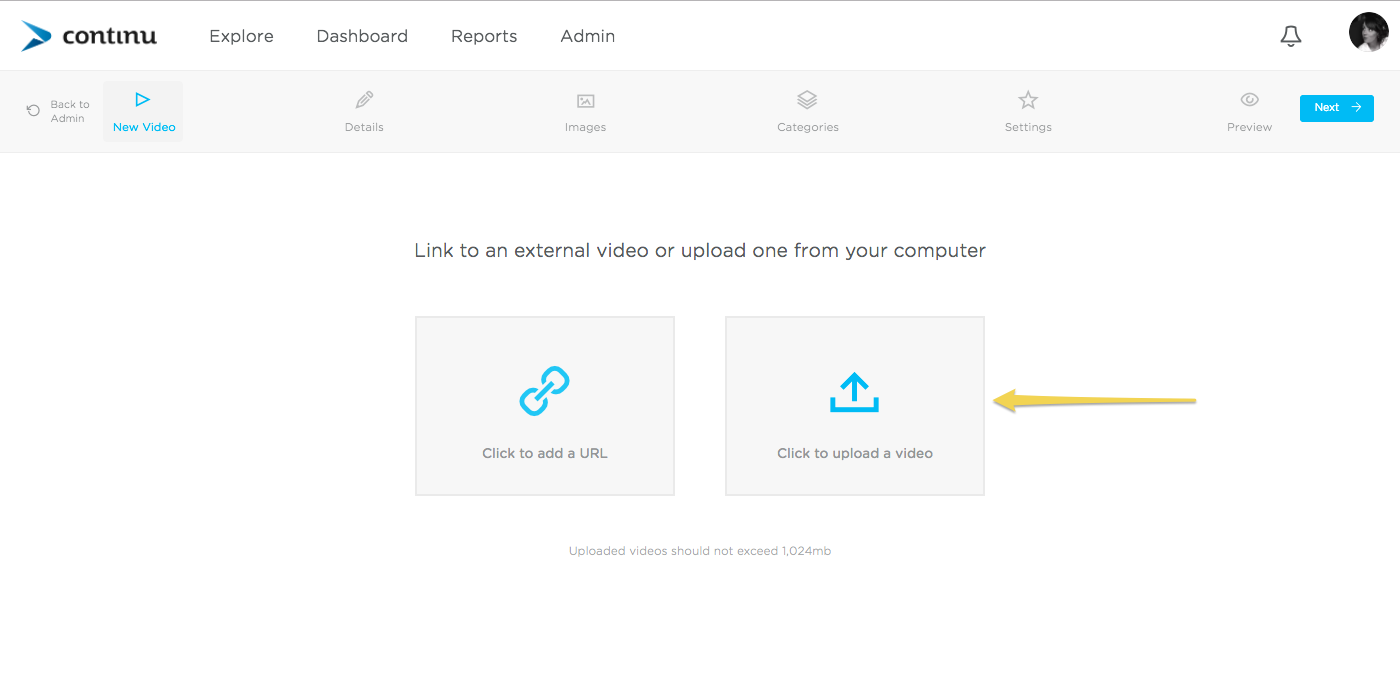Go to the Categories step label
Image resolution: width=1400 pixels, height=700 pixels.
pos(808,127)
